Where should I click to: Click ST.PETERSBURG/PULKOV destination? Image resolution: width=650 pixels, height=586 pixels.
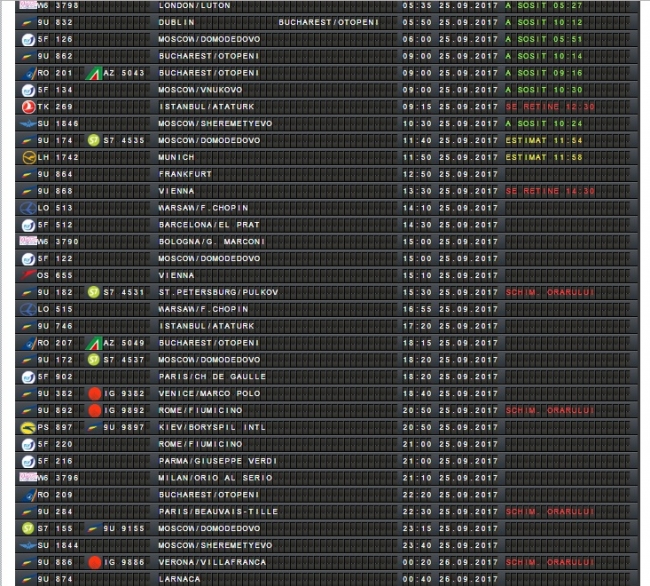[218, 293]
